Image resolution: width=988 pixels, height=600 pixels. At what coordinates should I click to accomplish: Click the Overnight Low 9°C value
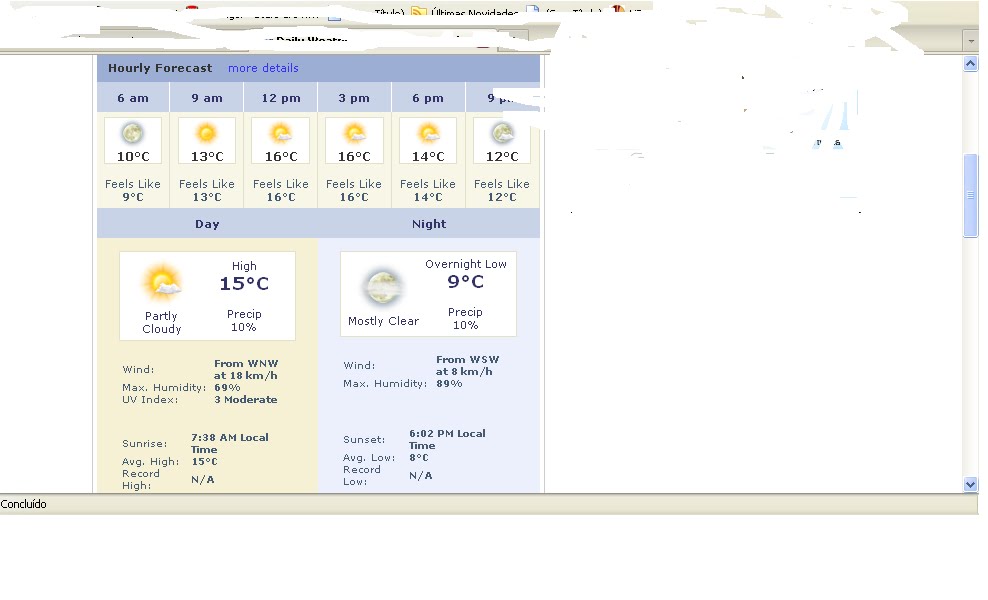(x=466, y=282)
